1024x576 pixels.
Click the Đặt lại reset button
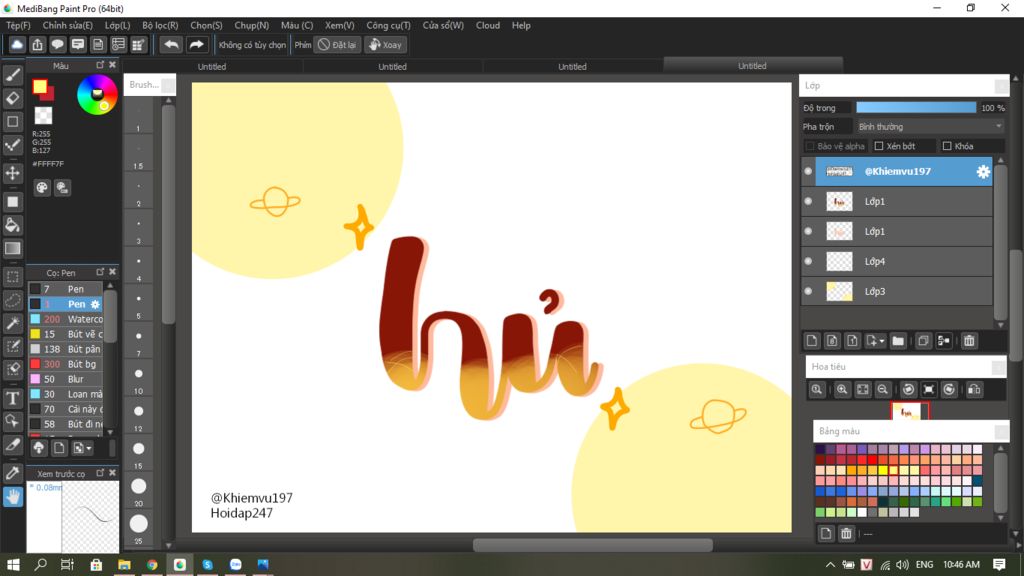click(x=337, y=44)
